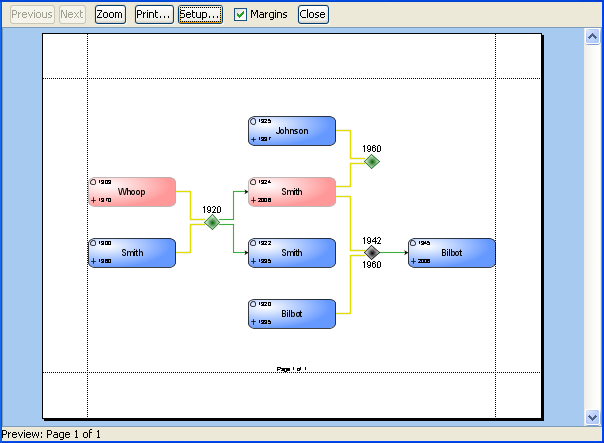Select the blue Bilbot box born 1945

(x=452, y=253)
